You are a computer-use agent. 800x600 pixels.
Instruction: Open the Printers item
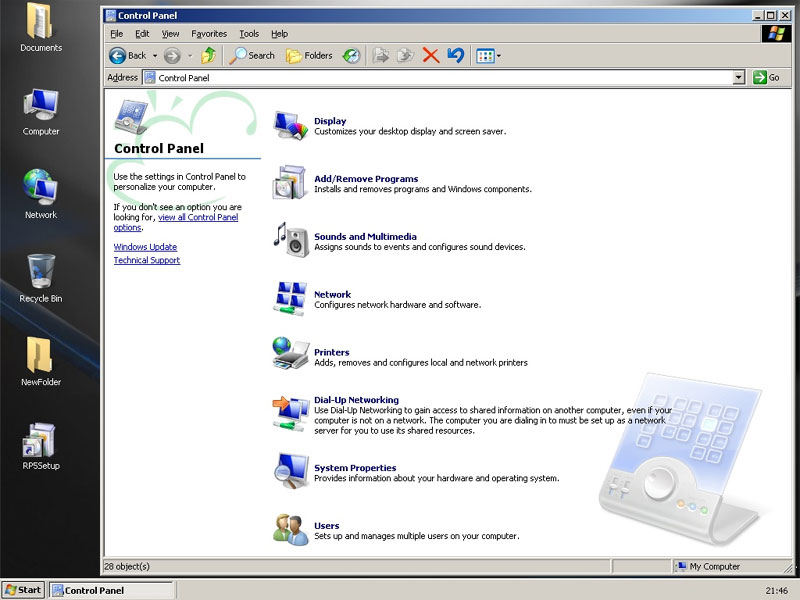(x=331, y=352)
